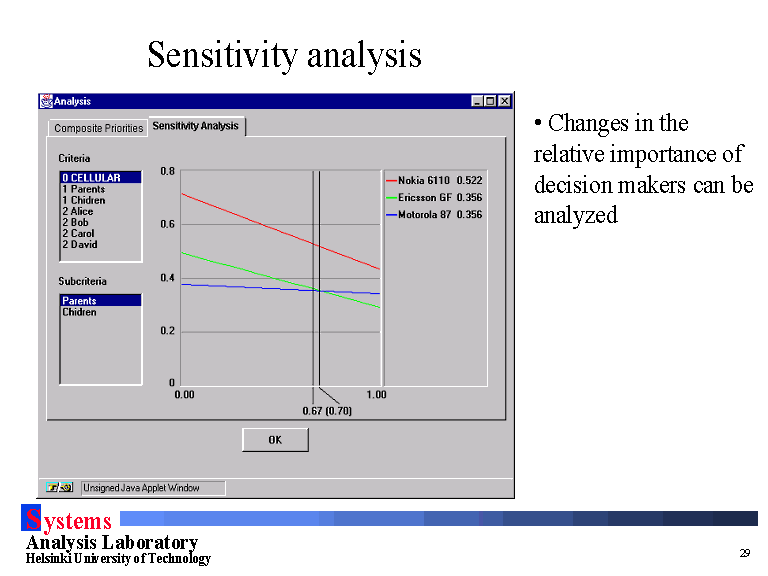Click the Ericsson GF legend entry

click(x=434, y=197)
